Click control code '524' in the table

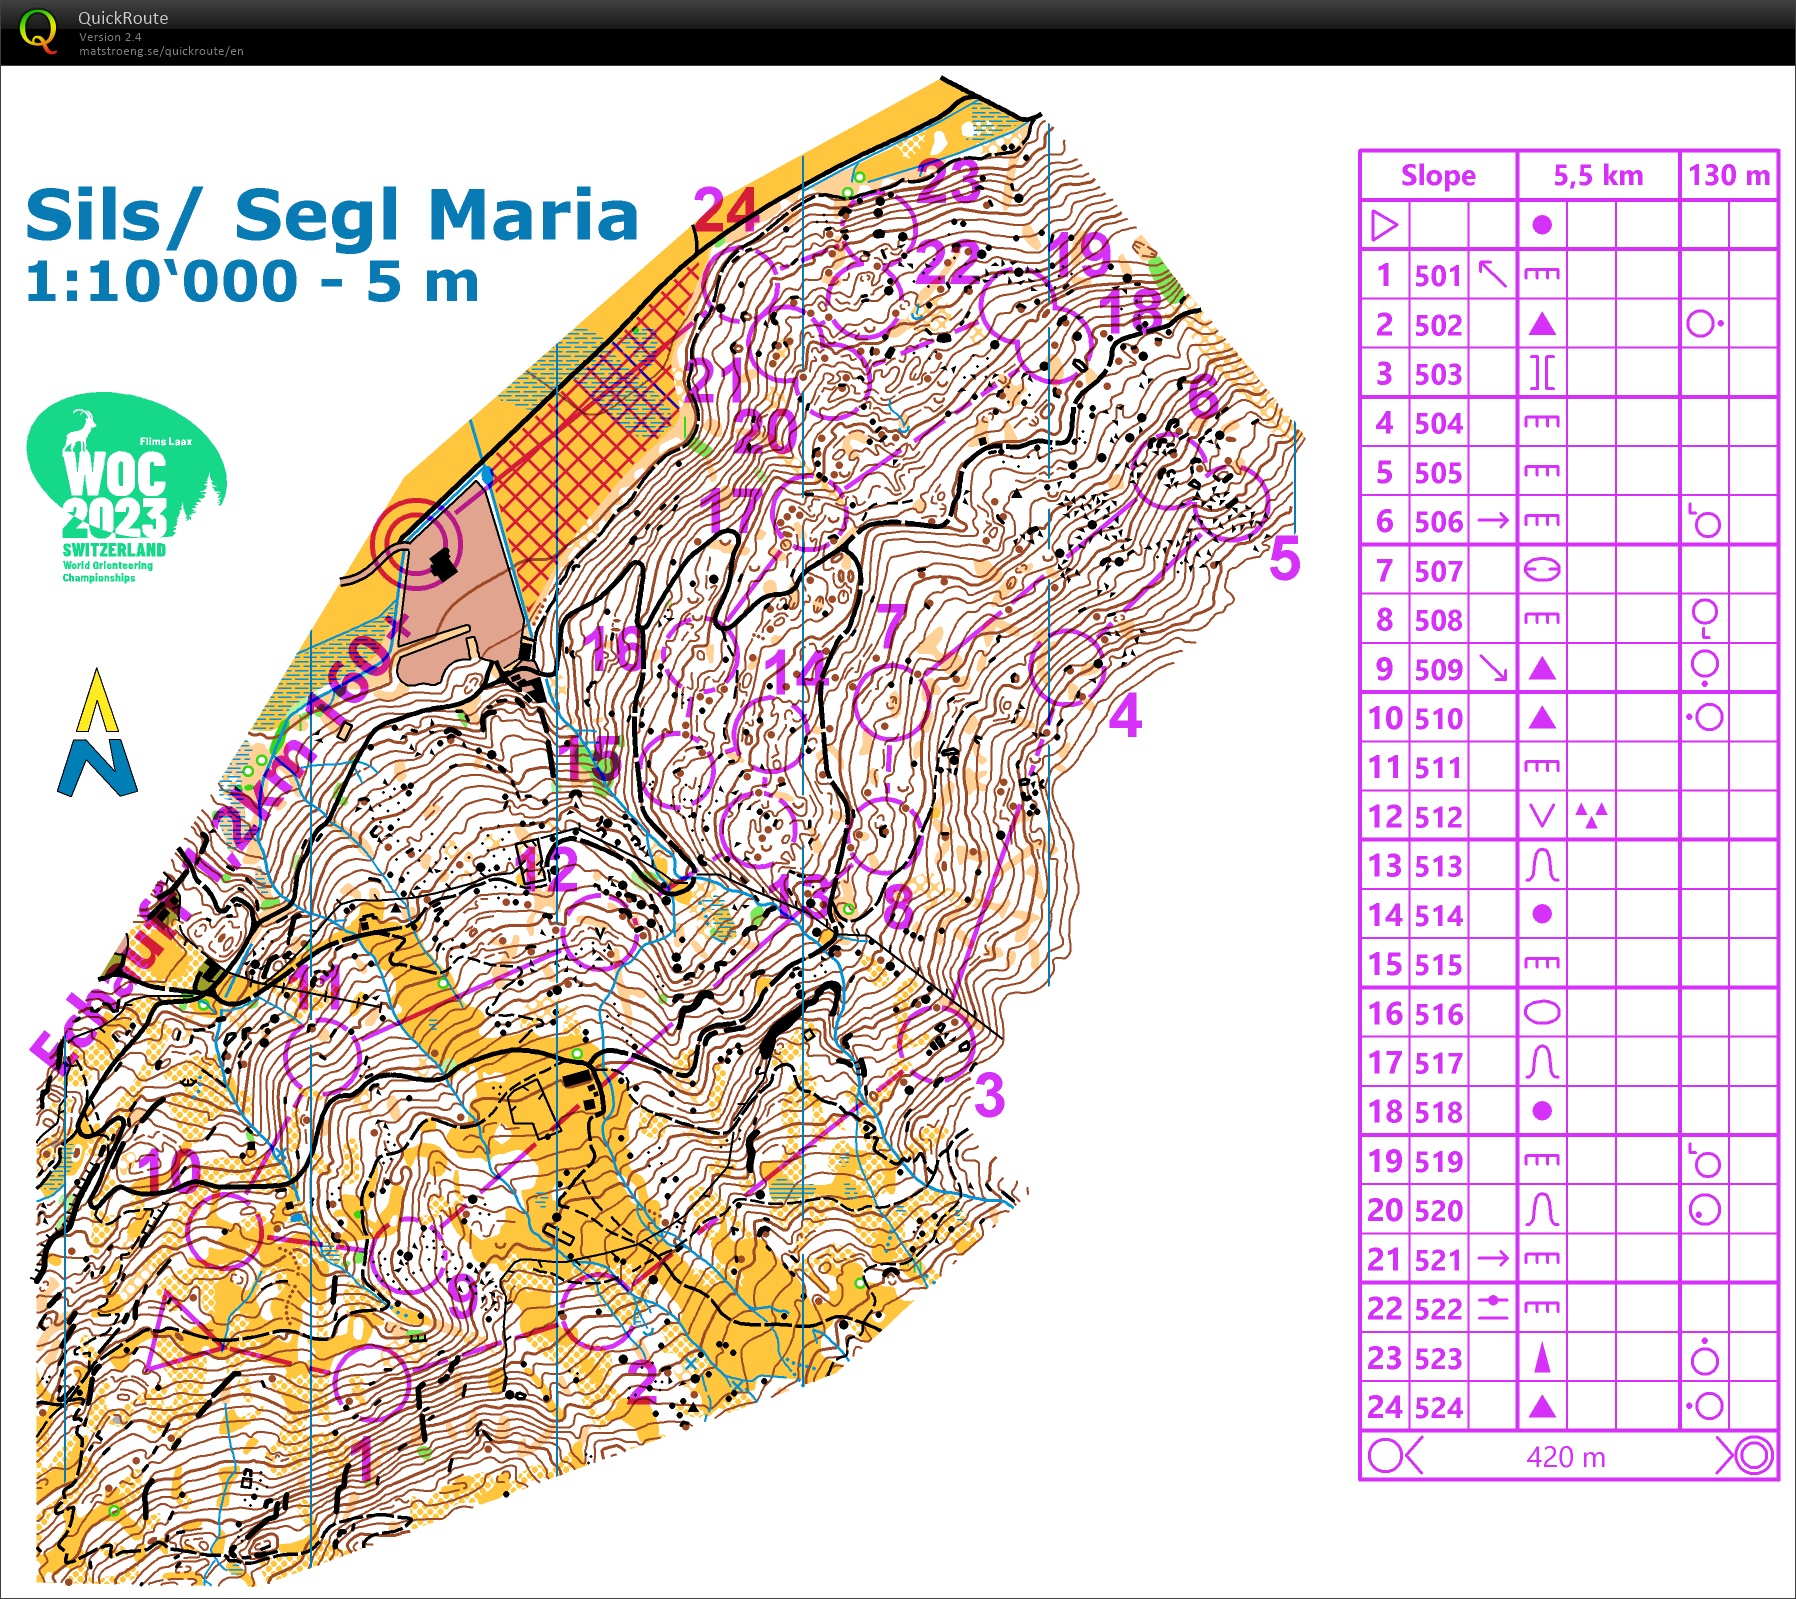(x=1439, y=1408)
